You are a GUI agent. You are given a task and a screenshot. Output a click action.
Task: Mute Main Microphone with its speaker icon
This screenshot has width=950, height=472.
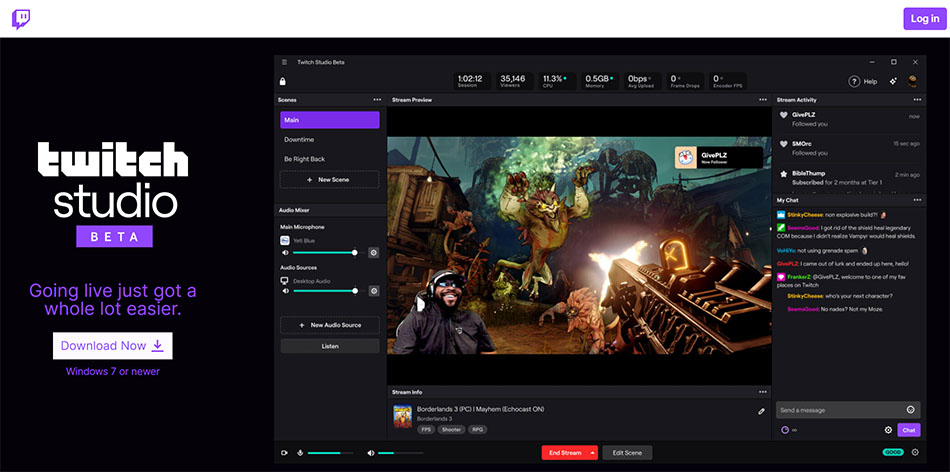tap(285, 253)
